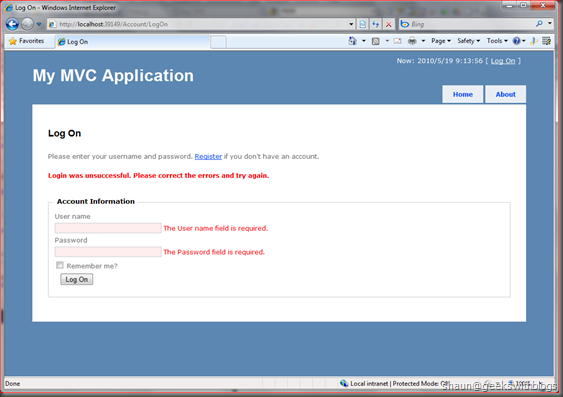Open the search provider dropdown arrow
Screen dimensions: 563x397
point(550,24)
